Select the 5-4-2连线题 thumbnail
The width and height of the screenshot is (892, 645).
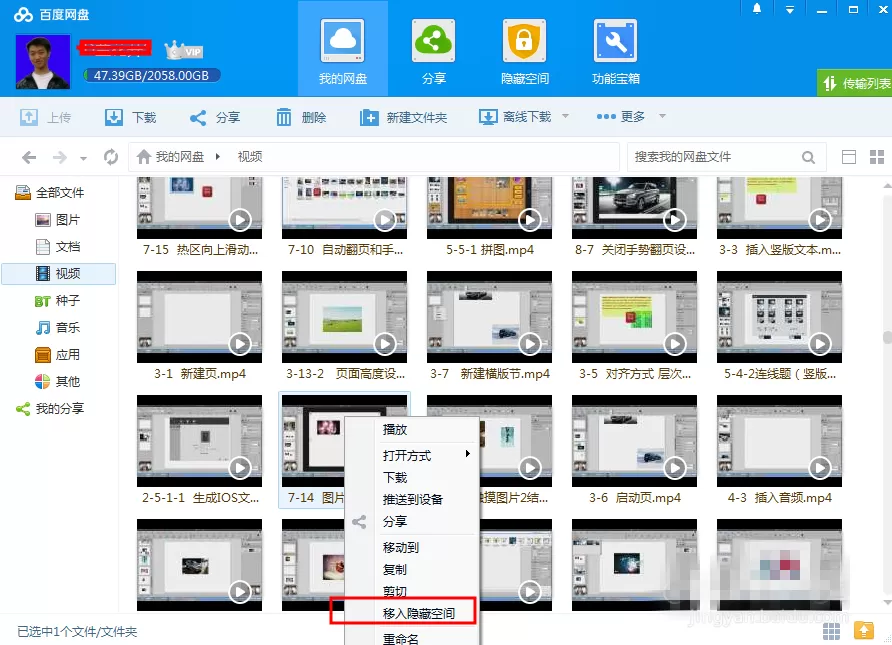click(x=779, y=317)
